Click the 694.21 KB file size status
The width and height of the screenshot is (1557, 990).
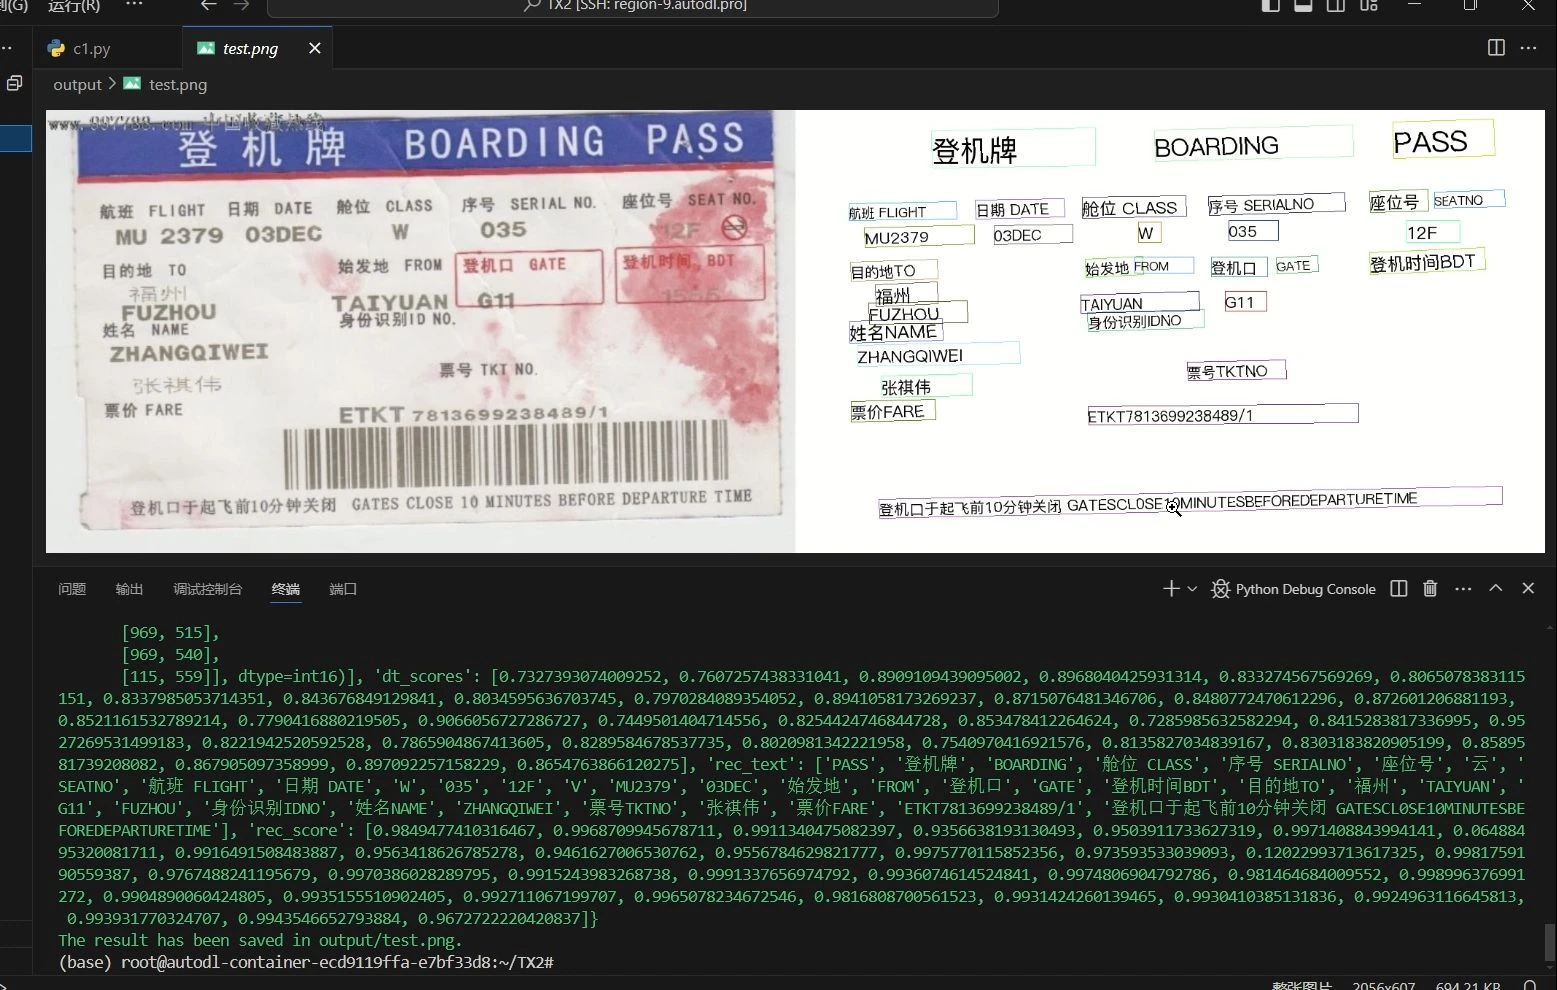point(1468,984)
